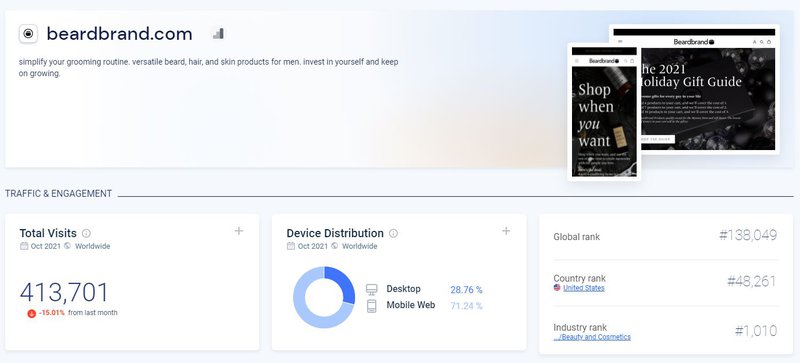
Task: Click the #1,010 industry rank value
Action: coord(756,330)
